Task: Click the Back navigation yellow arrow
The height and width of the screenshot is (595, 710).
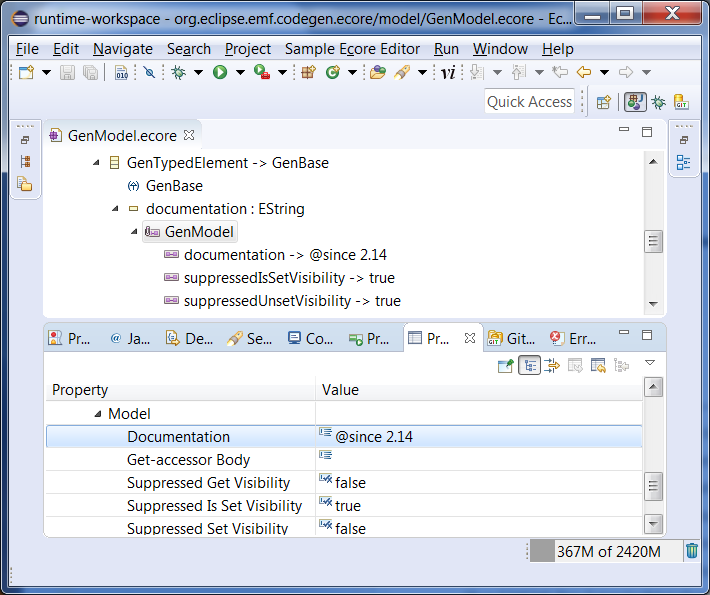Action: tap(584, 72)
